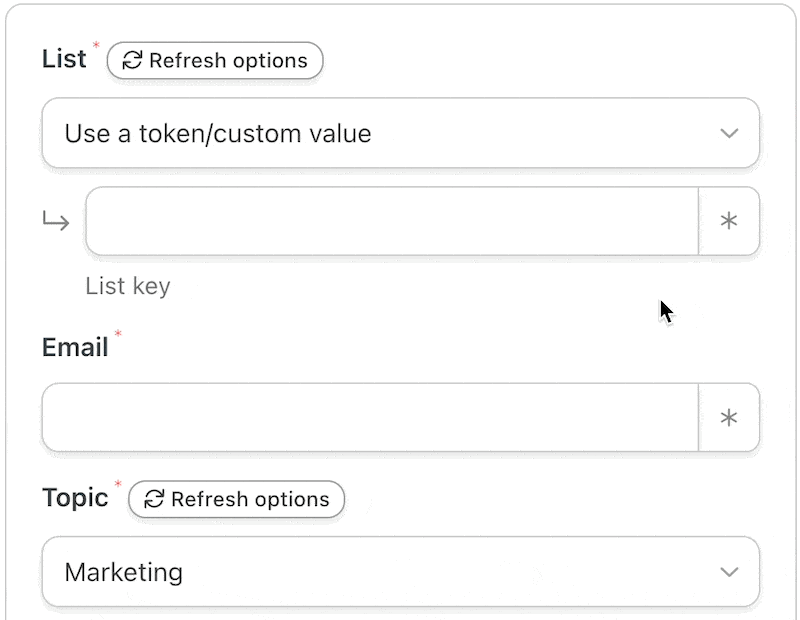Open the "Use a token/custom value" dropdown
This screenshot has height=620, width=800.
(x=400, y=133)
